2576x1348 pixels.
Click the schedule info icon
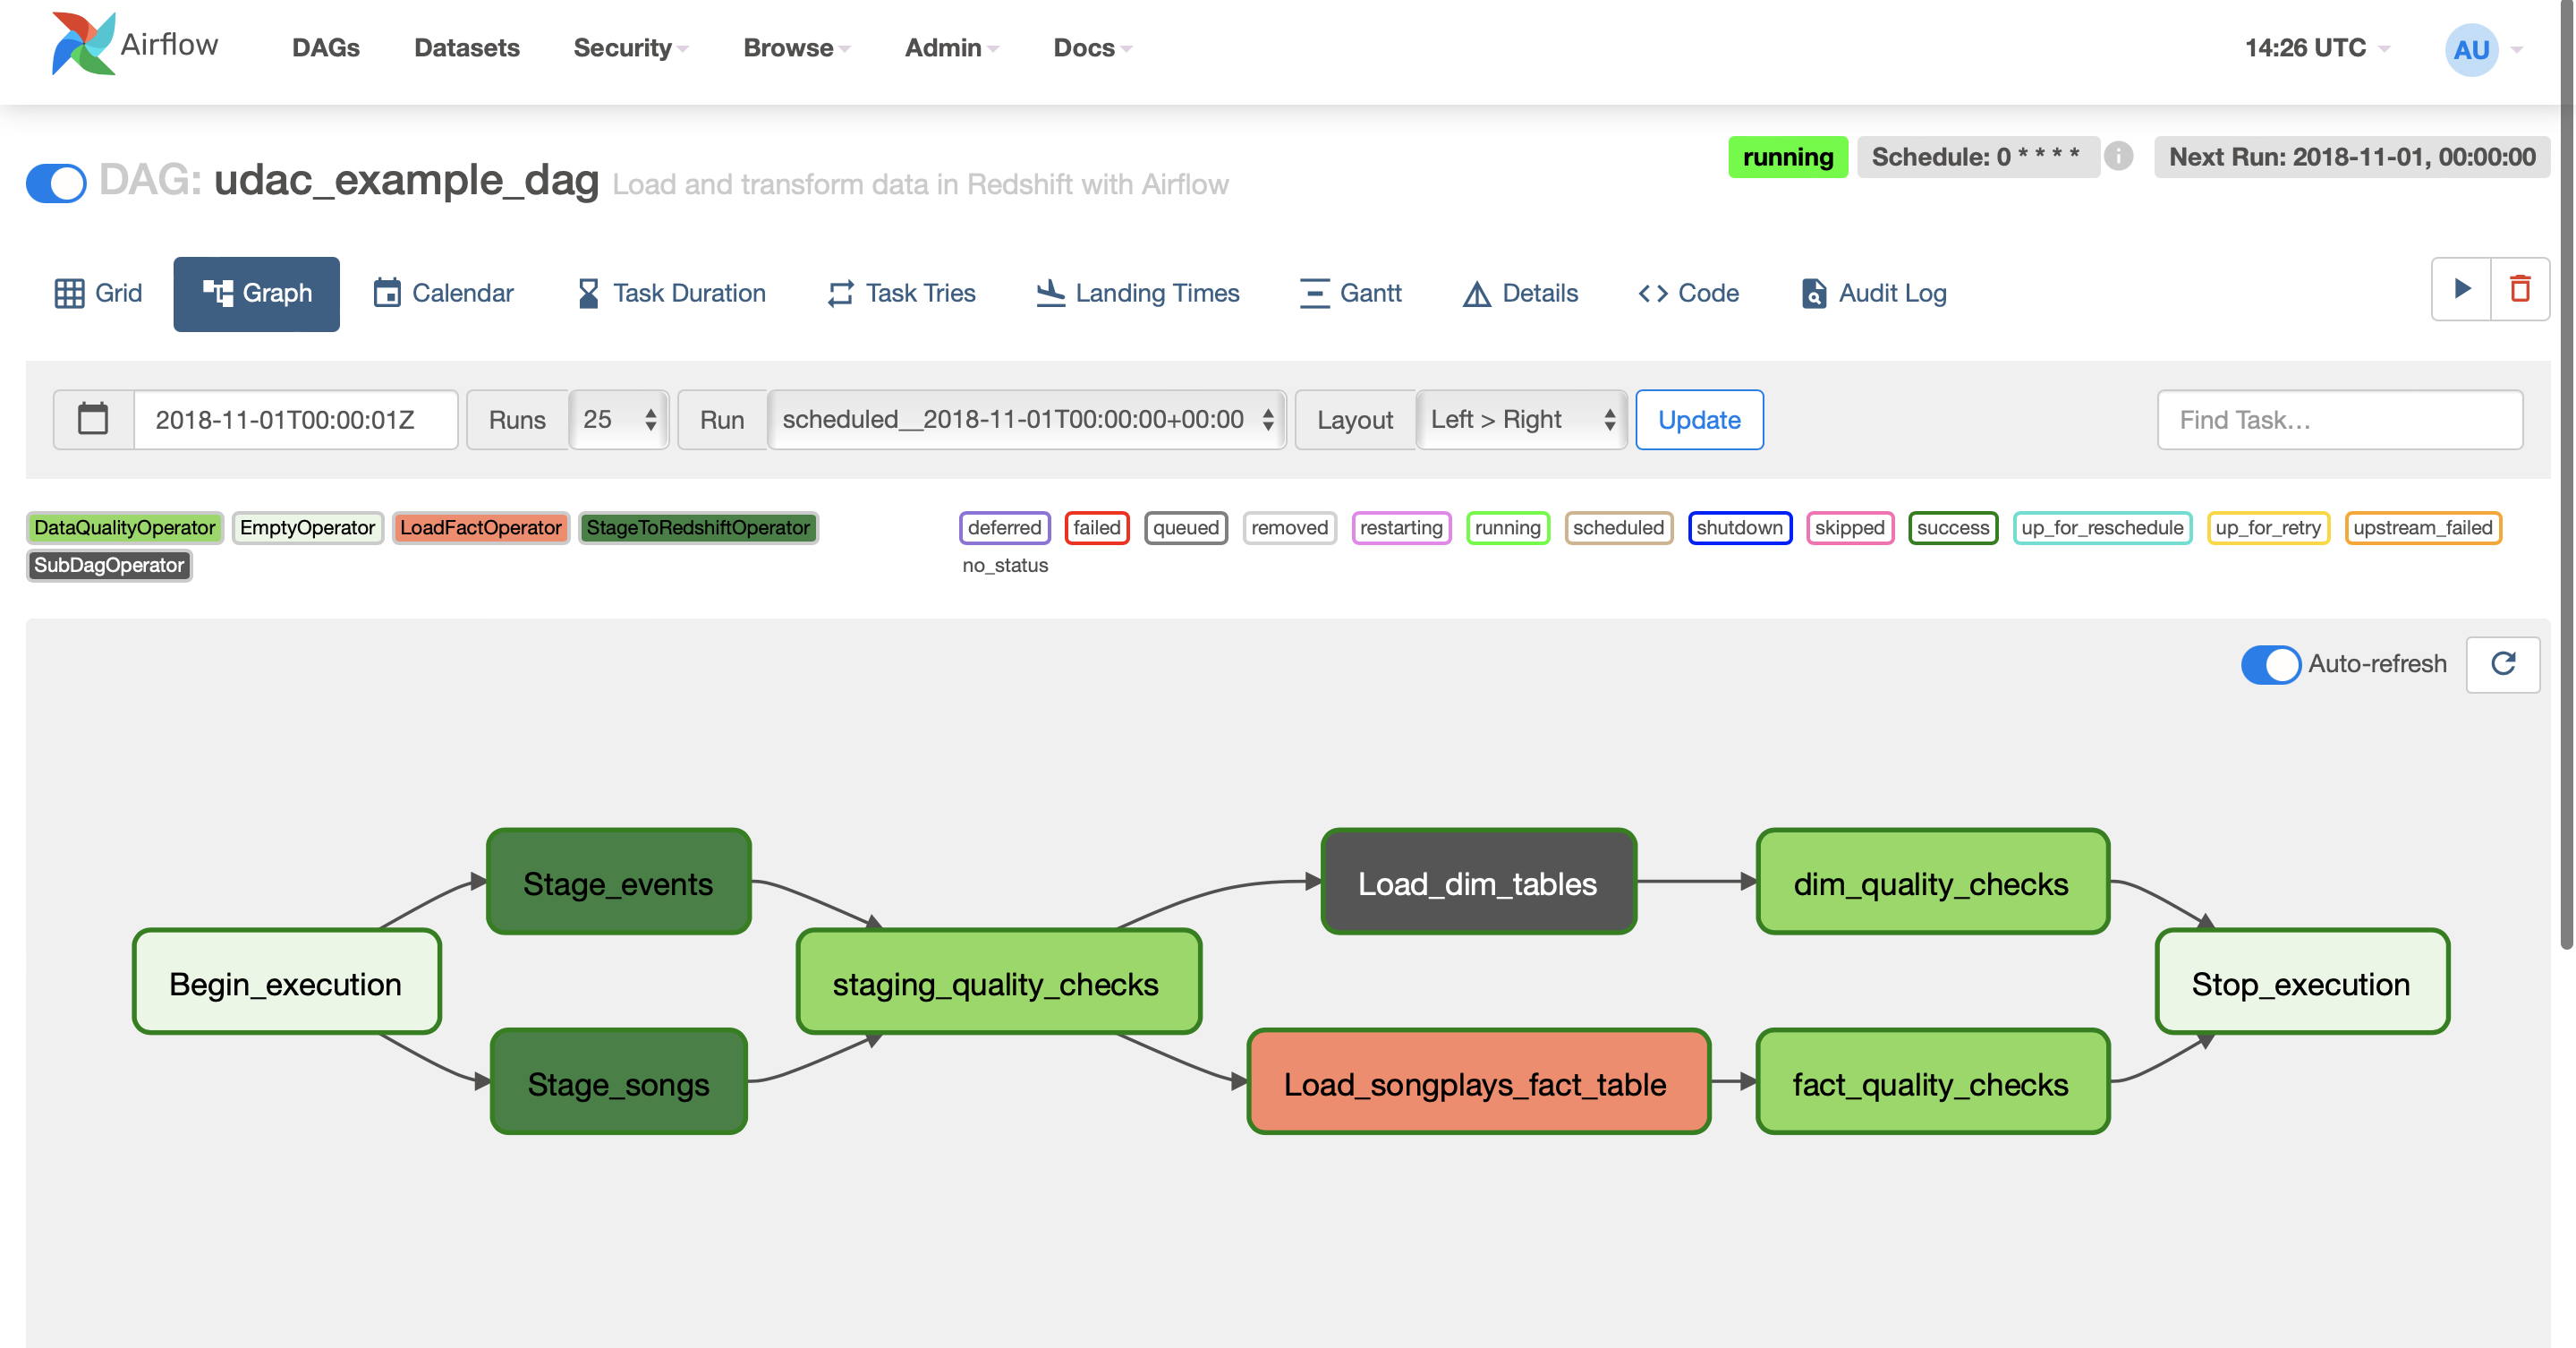click(x=2118, y=156)
